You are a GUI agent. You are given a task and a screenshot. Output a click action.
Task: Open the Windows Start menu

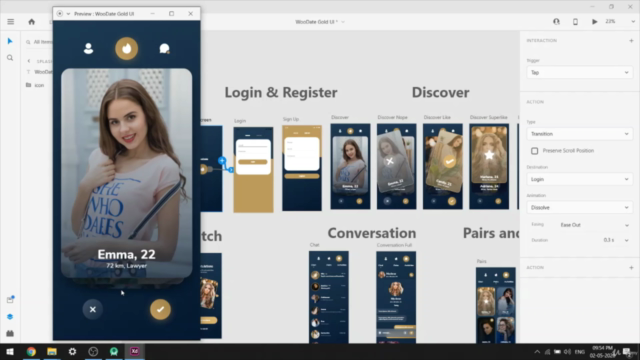point(10,351)
